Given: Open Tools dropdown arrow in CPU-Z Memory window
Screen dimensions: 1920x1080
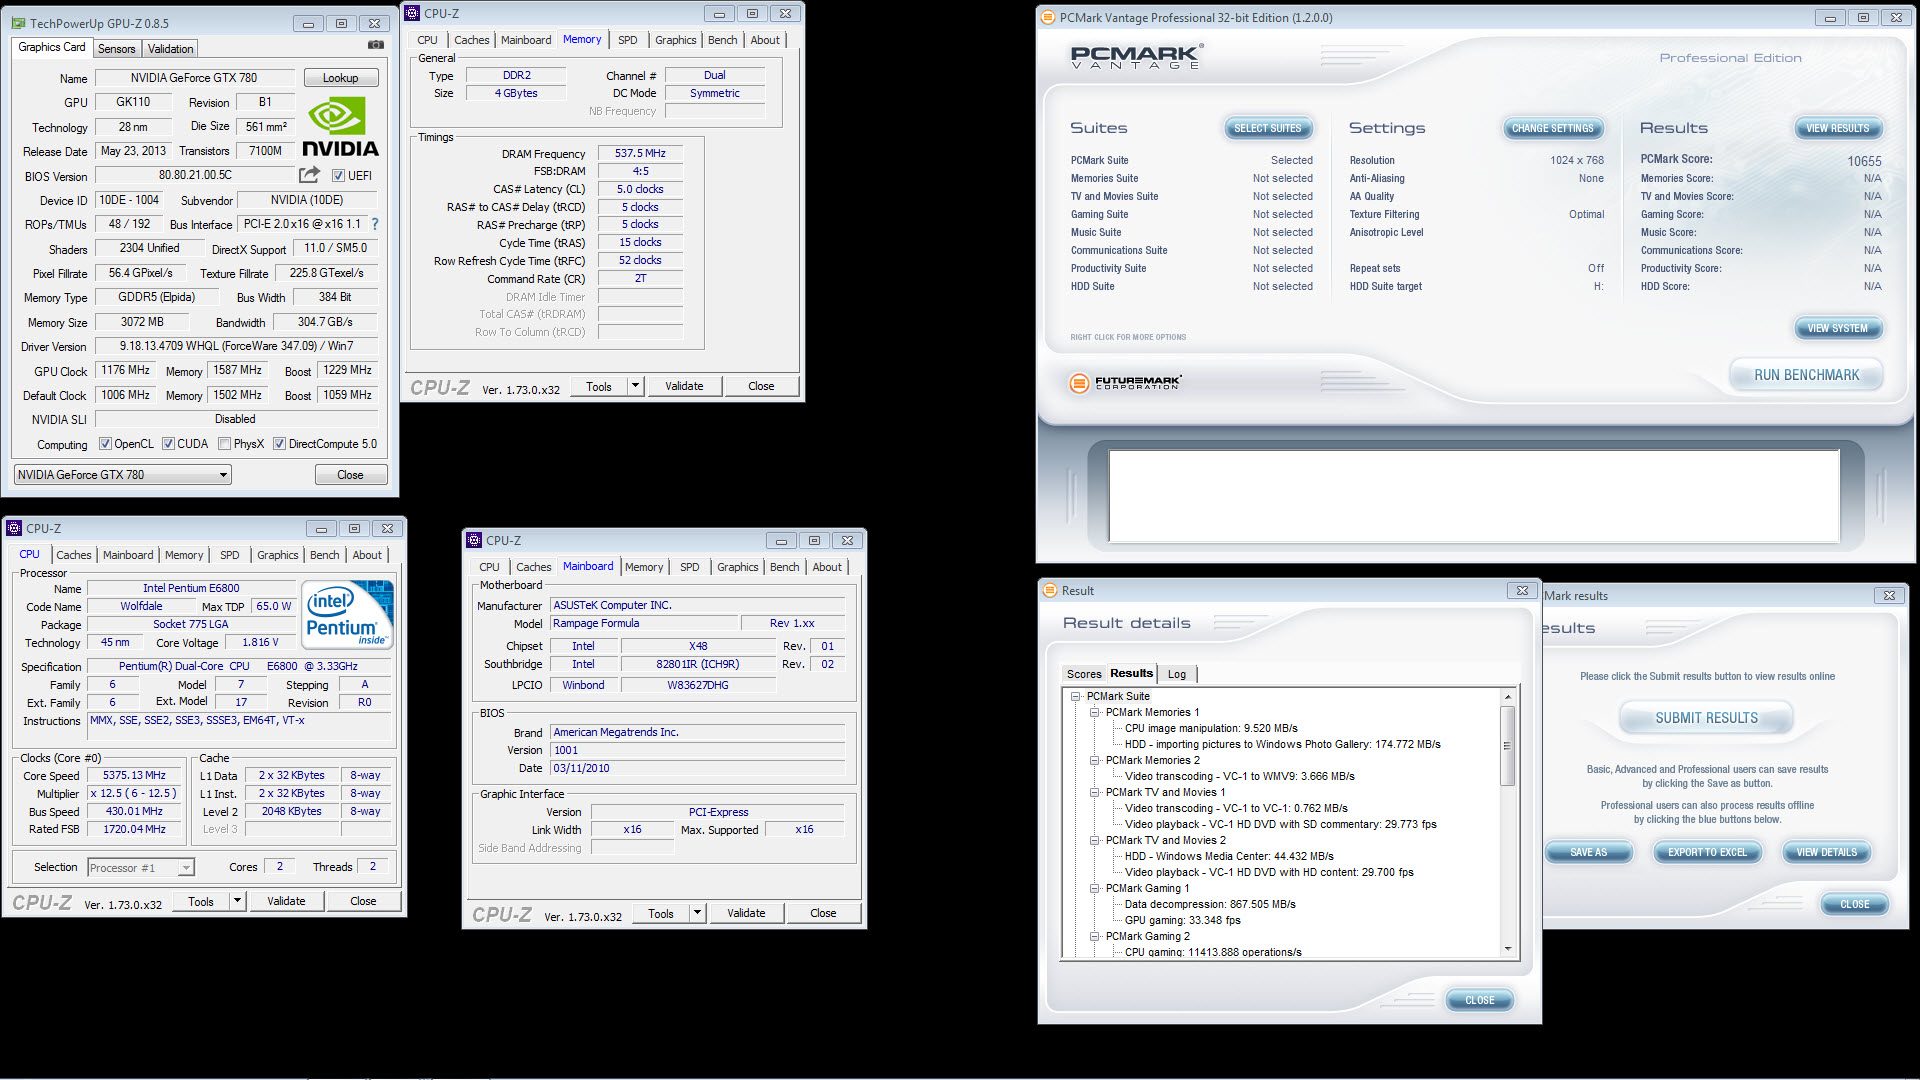Looking at the screenshot, I should (635, 386).
